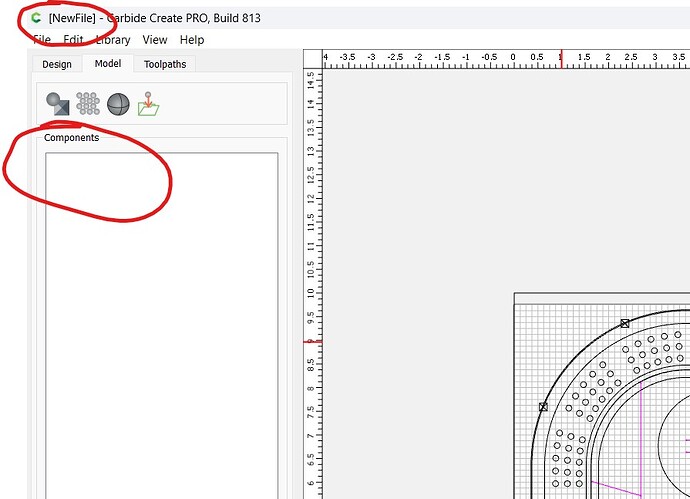
Task: Open the Help menu
Action: click(192, 40)
